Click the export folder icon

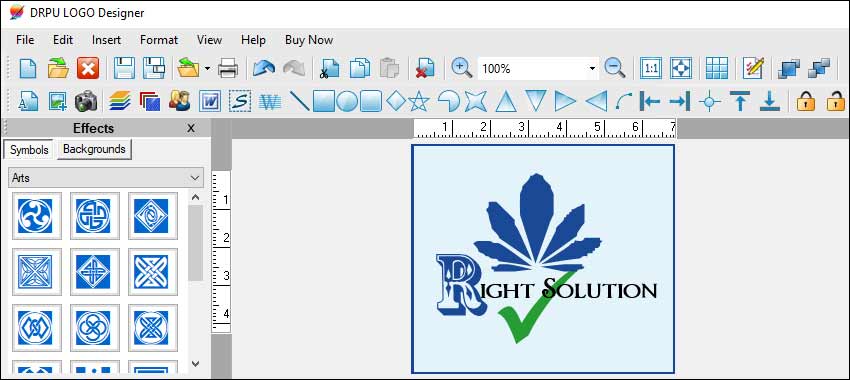click(188, 69)
